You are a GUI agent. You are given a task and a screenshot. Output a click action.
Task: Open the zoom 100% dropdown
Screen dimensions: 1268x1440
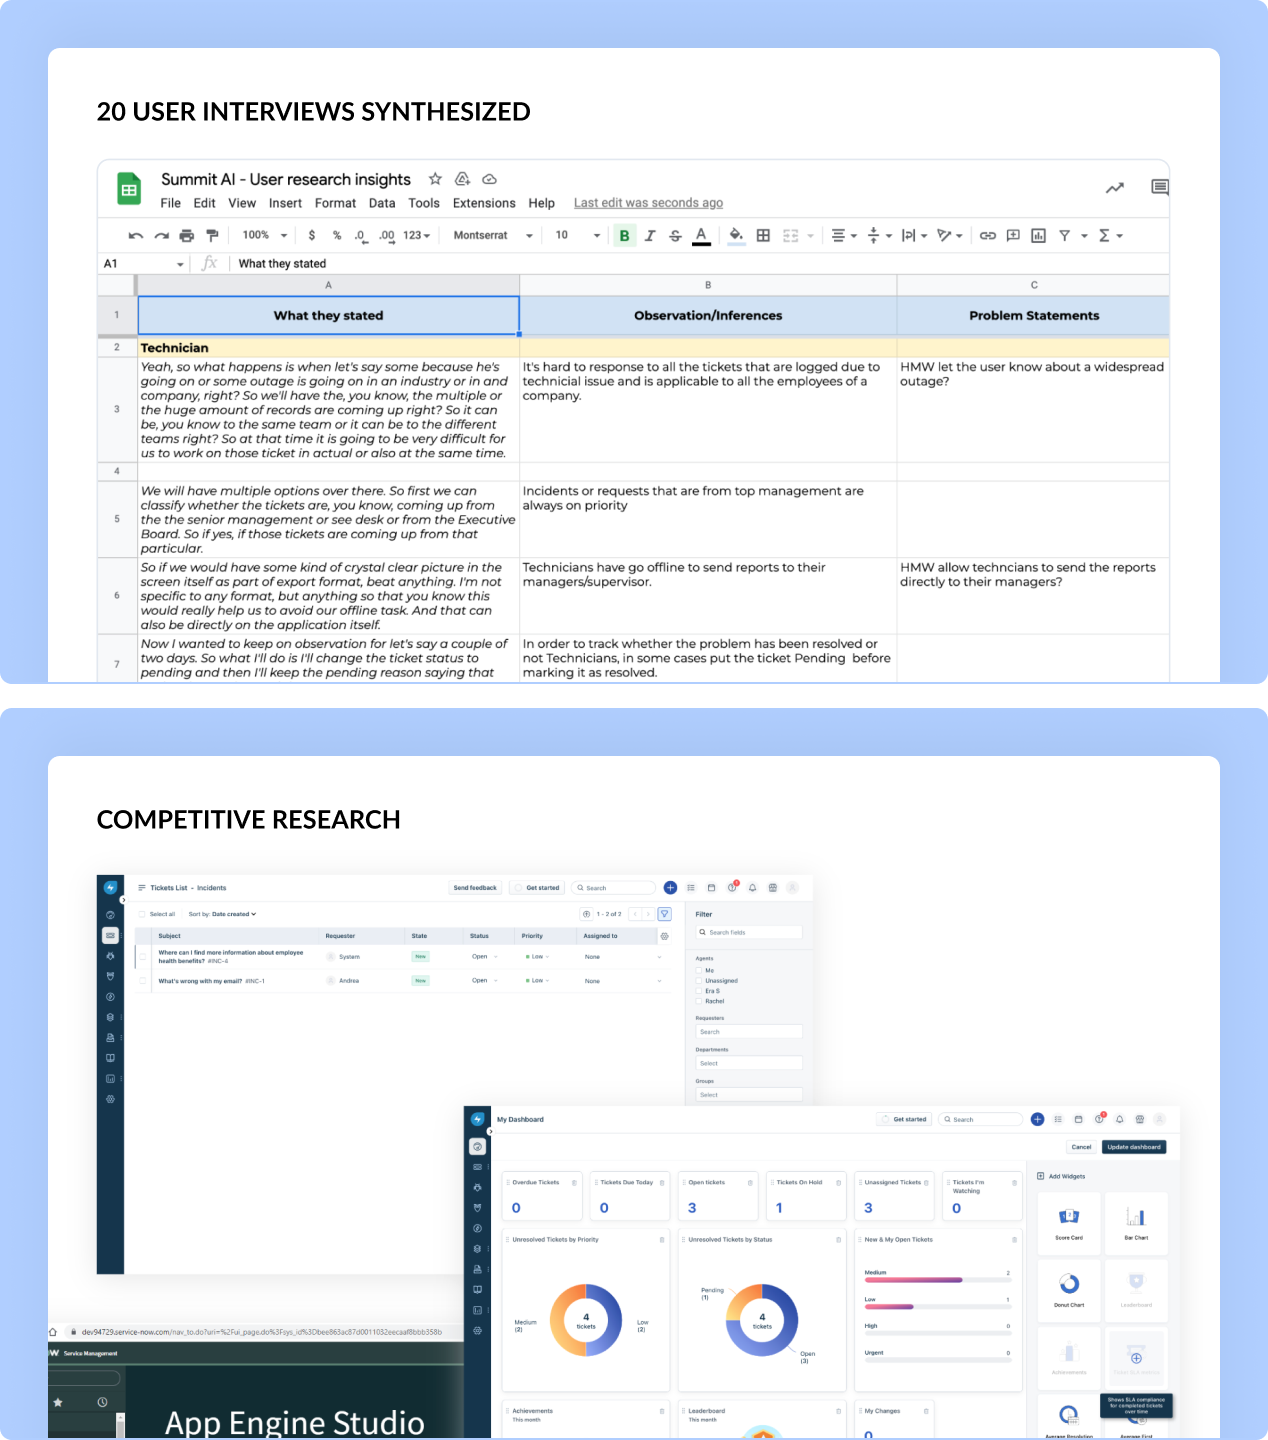[265, 236]
